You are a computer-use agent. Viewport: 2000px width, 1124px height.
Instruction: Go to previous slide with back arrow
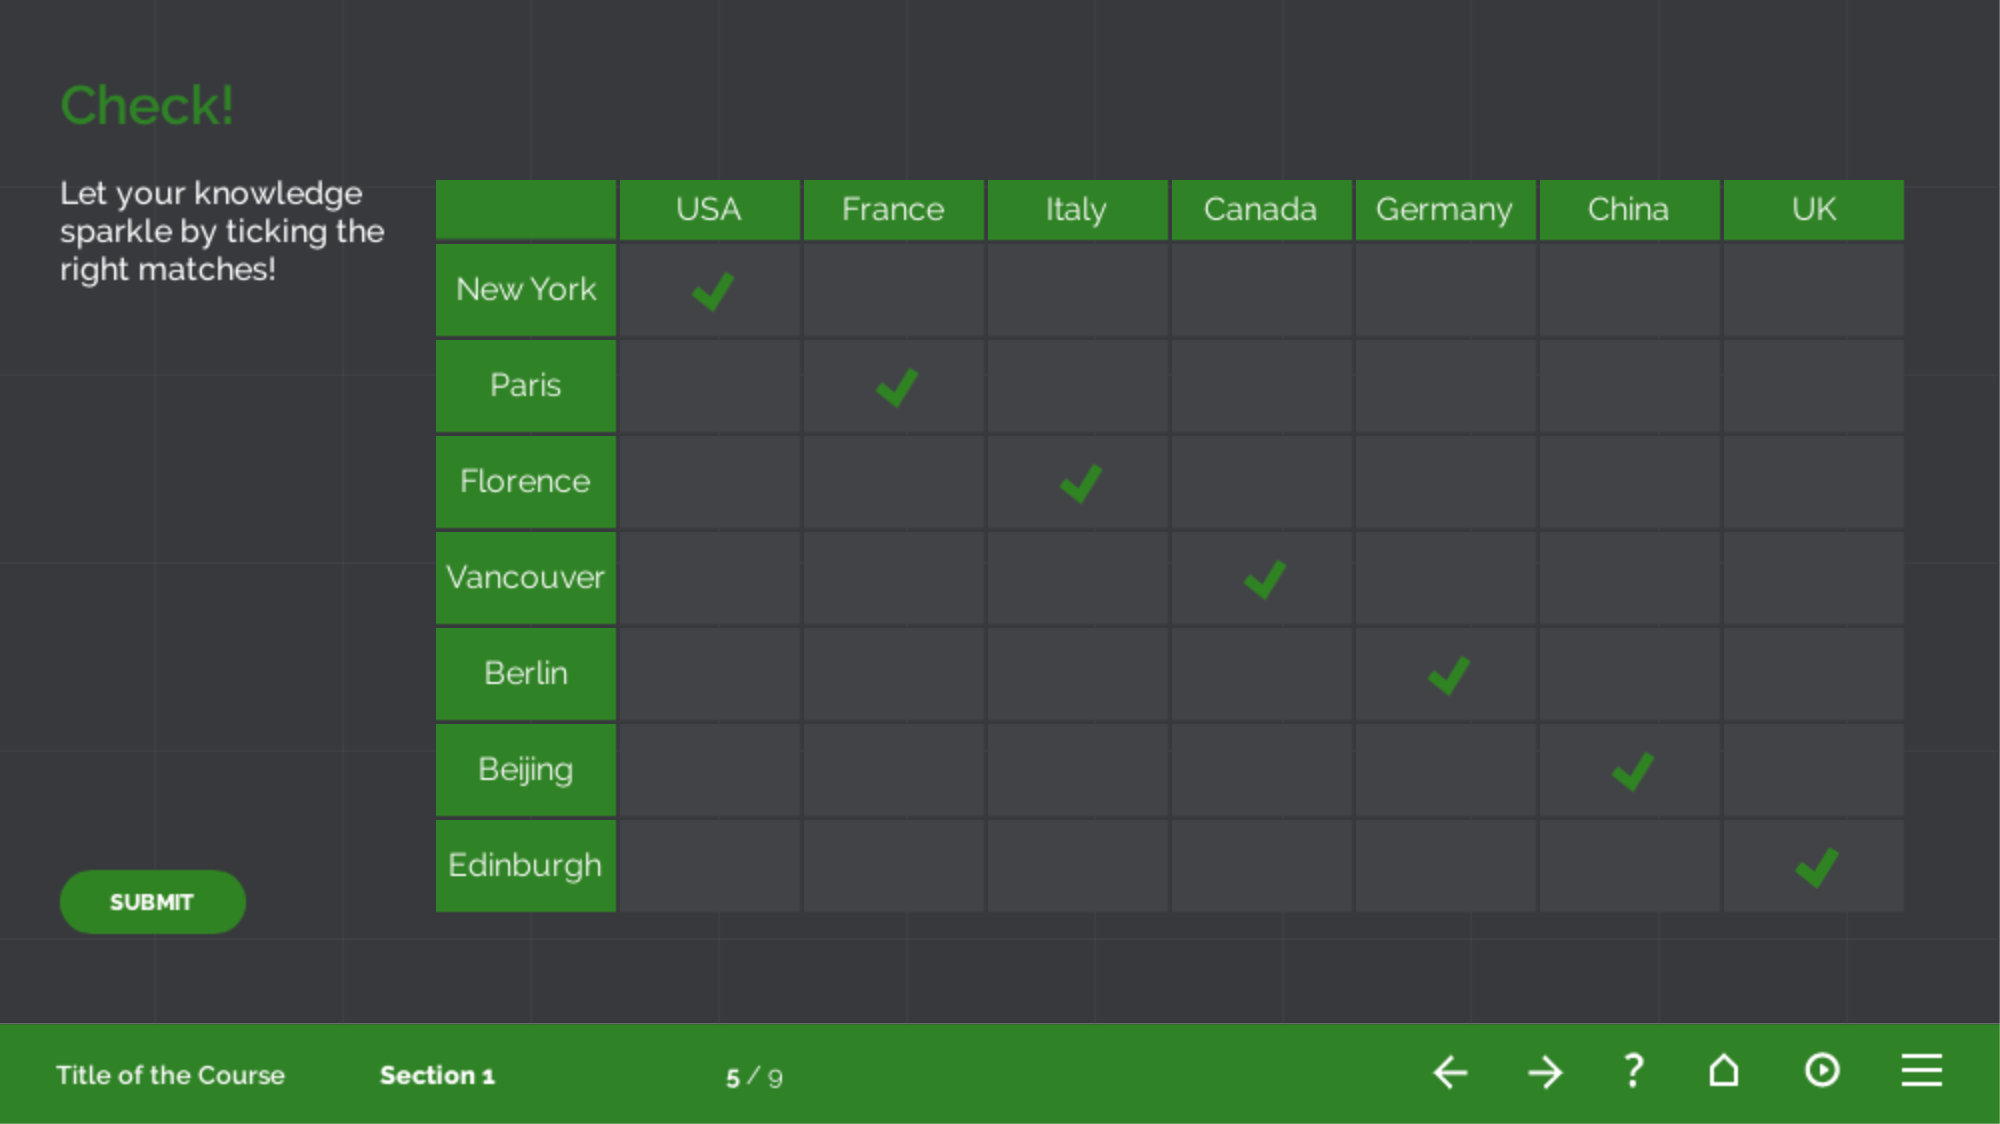pos(1450,1073)
